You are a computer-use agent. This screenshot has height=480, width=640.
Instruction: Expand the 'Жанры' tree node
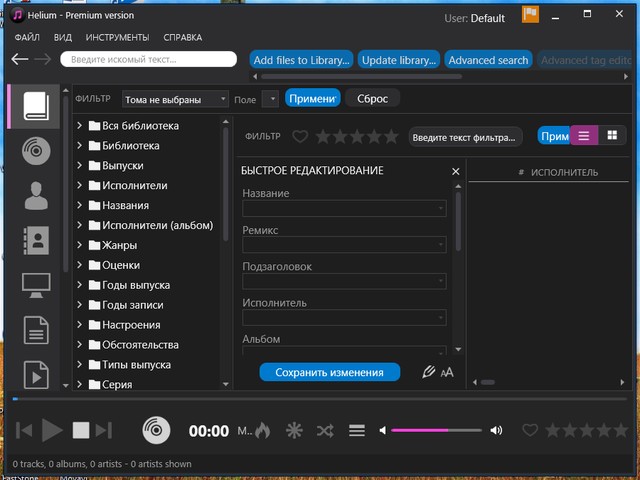(80, 245)
